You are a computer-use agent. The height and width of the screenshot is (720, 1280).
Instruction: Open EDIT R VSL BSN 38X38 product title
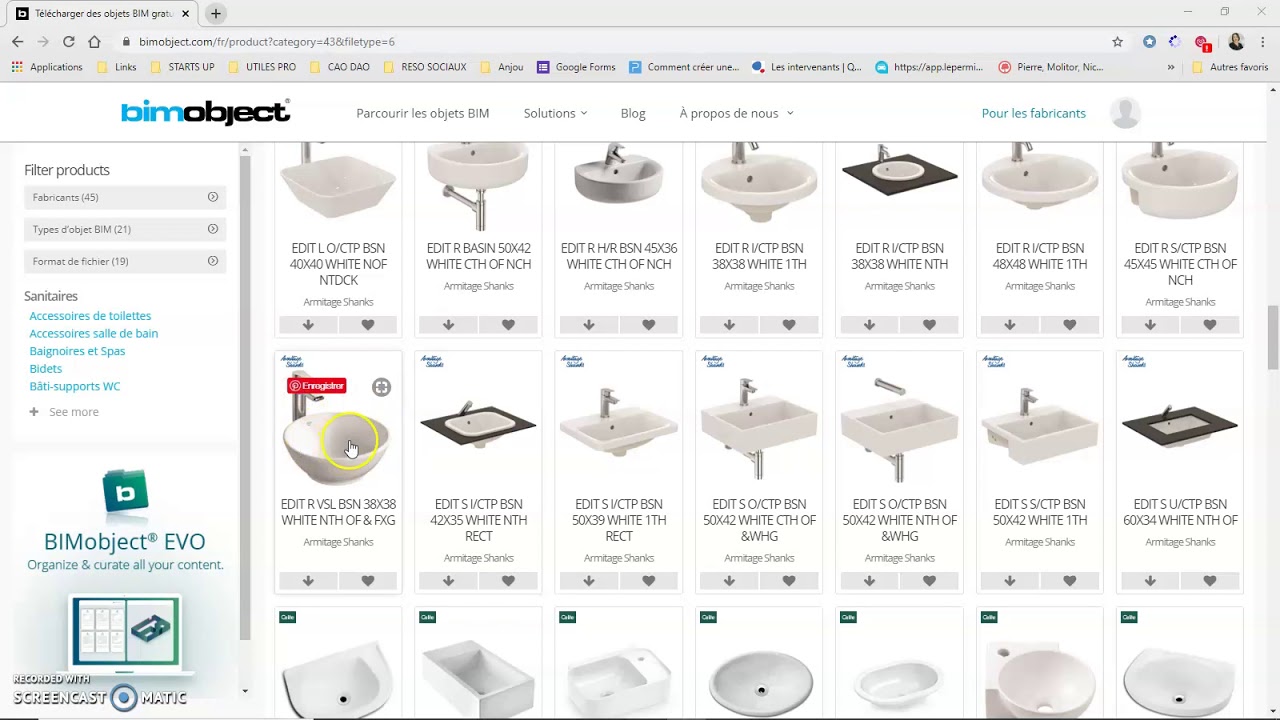coord(338,512)
